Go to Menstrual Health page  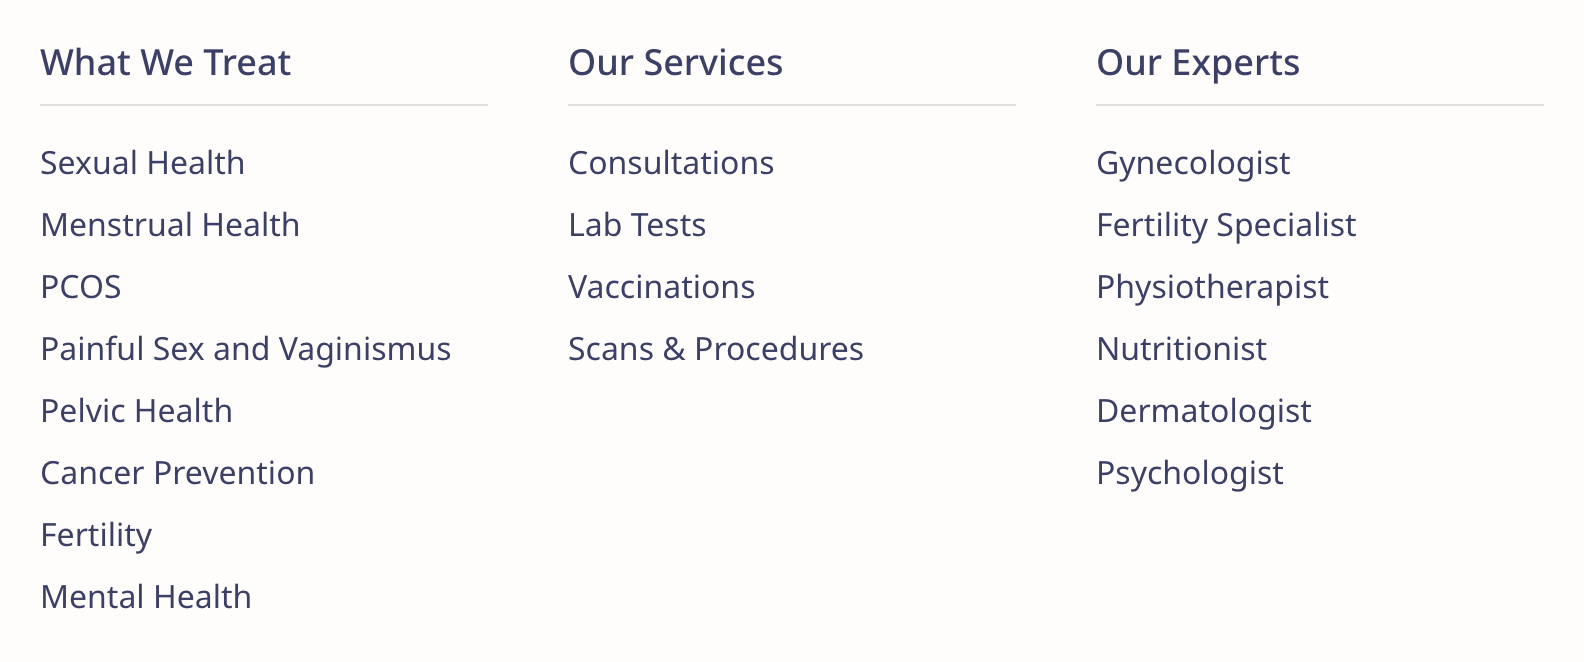pyautogui.click(x=170, y=225)
